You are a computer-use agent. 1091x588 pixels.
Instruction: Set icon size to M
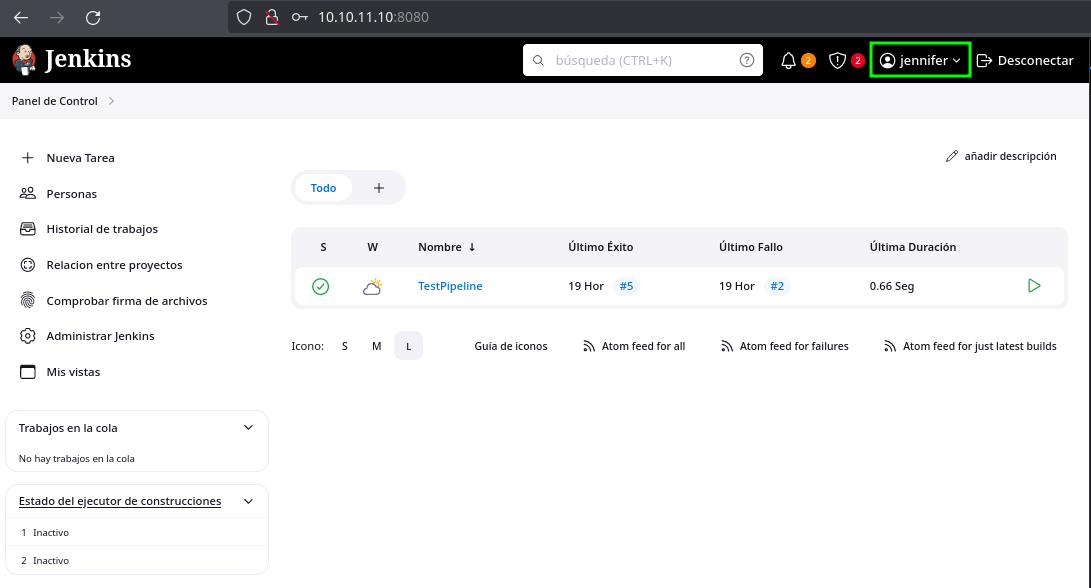click(376, 346)
